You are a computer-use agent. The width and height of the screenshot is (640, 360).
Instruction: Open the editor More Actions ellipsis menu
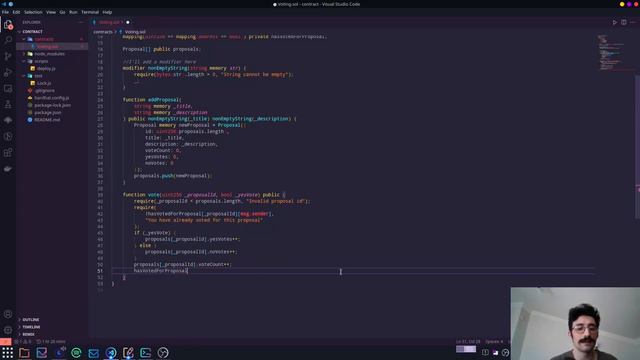[x=633, y=22]
